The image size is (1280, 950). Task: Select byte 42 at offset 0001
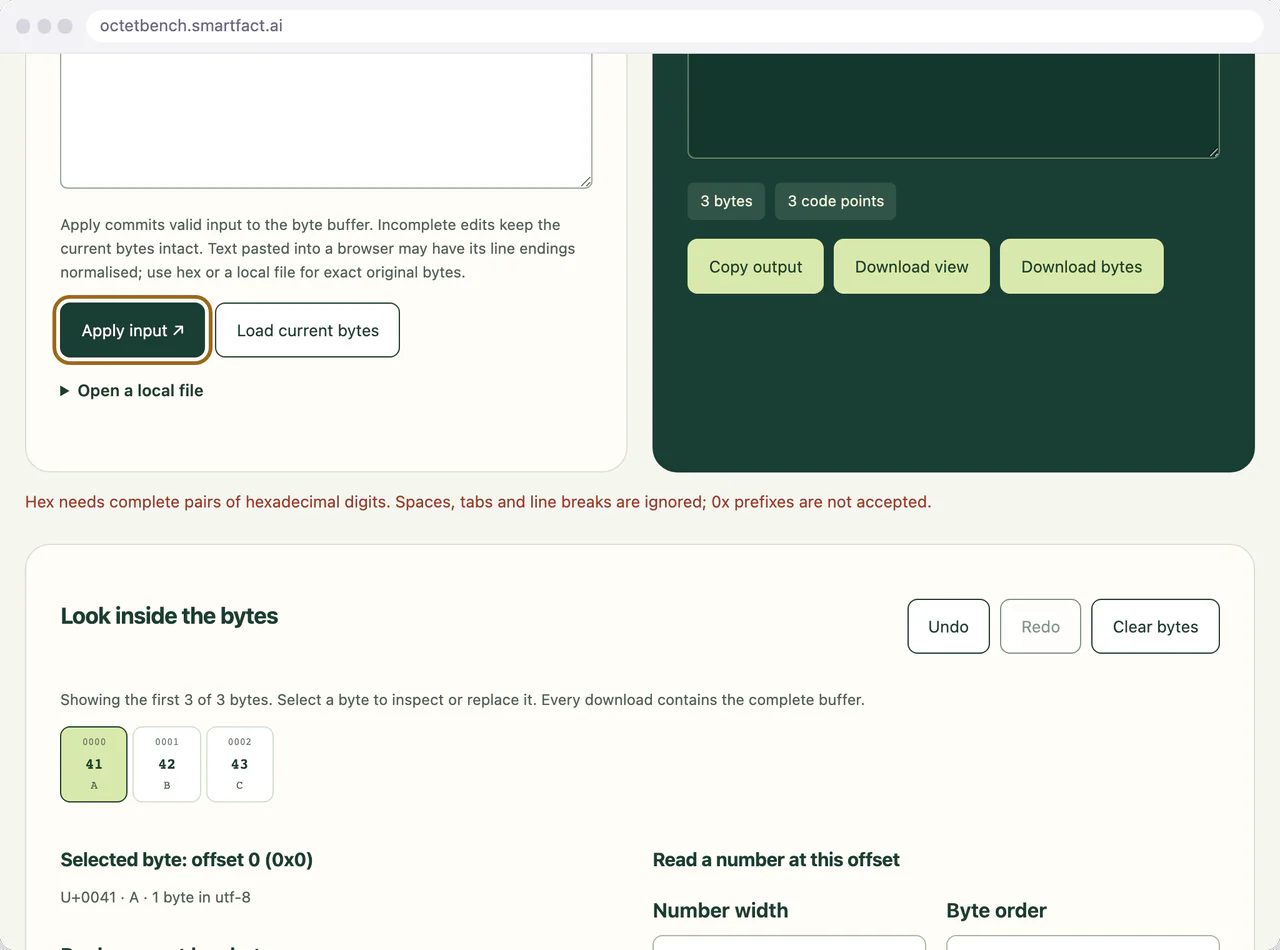[167, 764]
